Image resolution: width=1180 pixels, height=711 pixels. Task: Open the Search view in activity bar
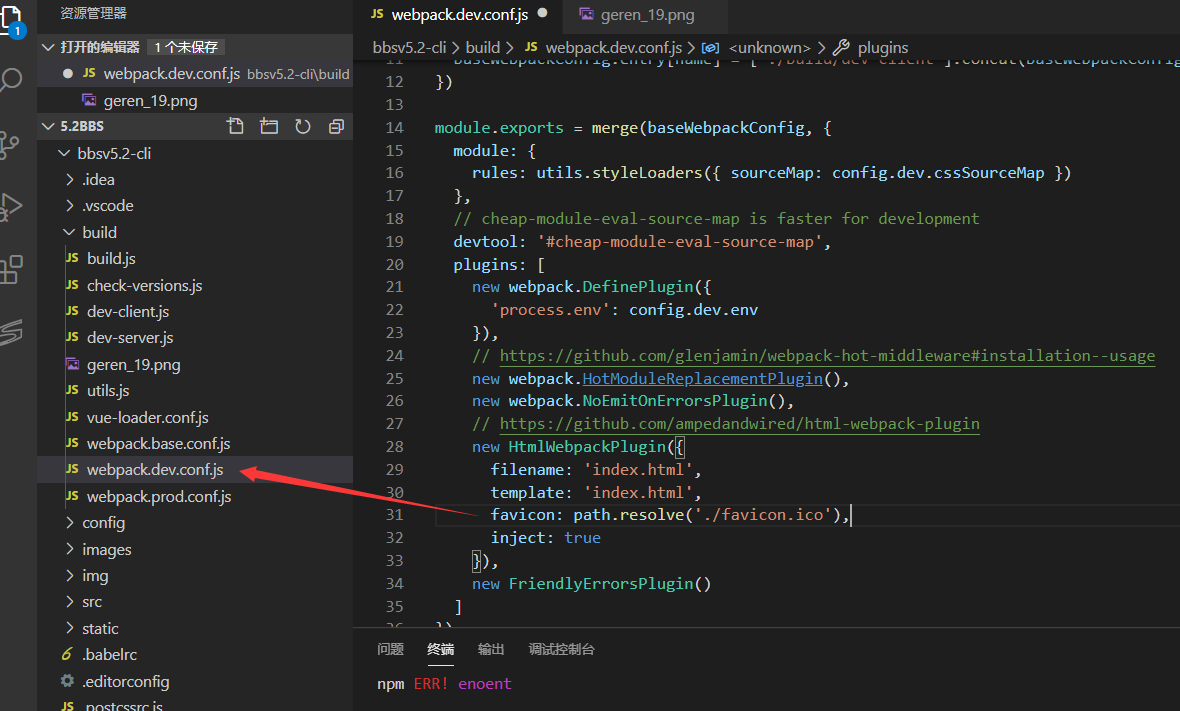[11, 80]
